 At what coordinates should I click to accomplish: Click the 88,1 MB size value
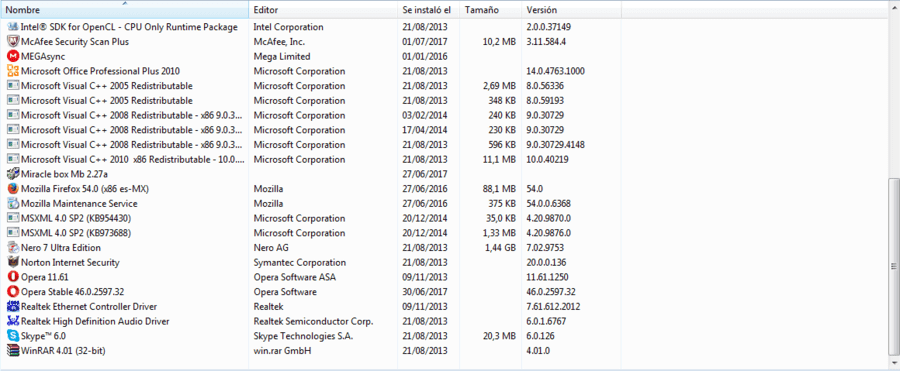coord(499,189)
